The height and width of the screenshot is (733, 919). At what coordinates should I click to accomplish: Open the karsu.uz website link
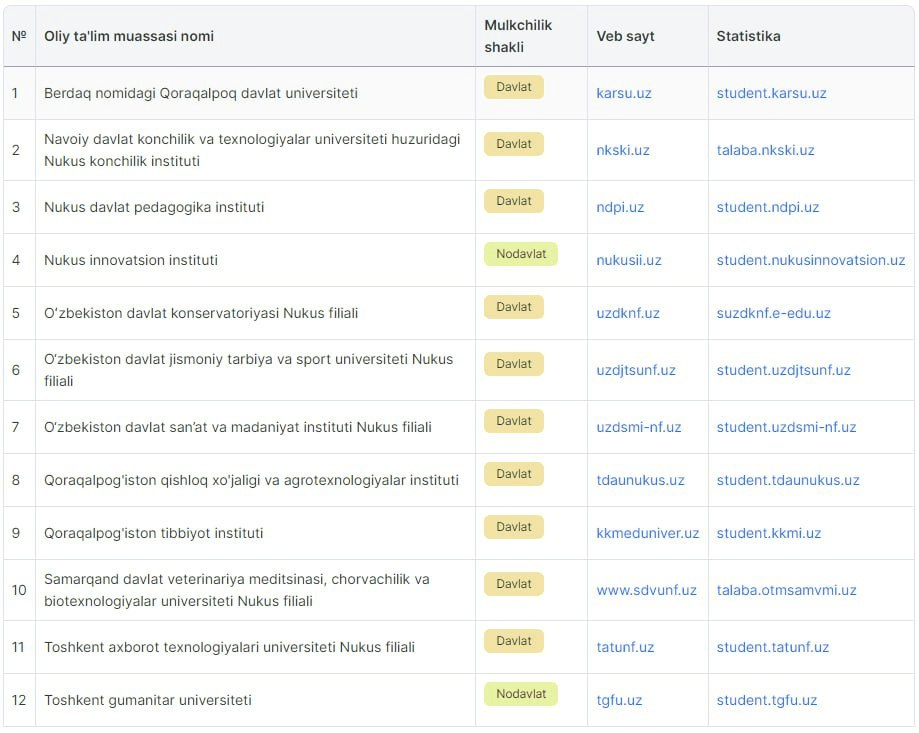click(624, 93)
